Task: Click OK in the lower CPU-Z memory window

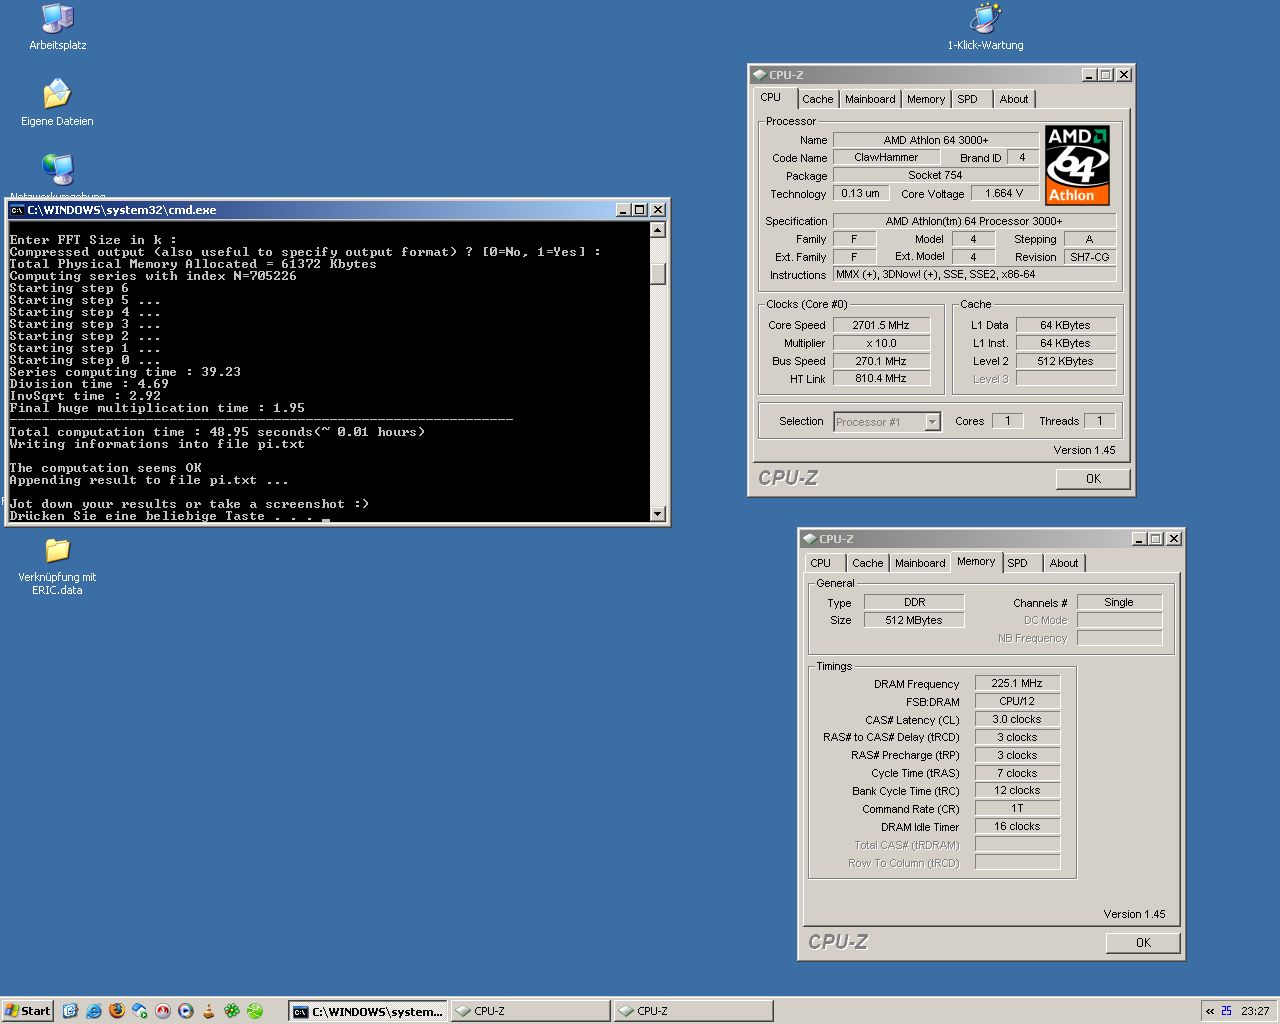Action: coord(1143,943)
